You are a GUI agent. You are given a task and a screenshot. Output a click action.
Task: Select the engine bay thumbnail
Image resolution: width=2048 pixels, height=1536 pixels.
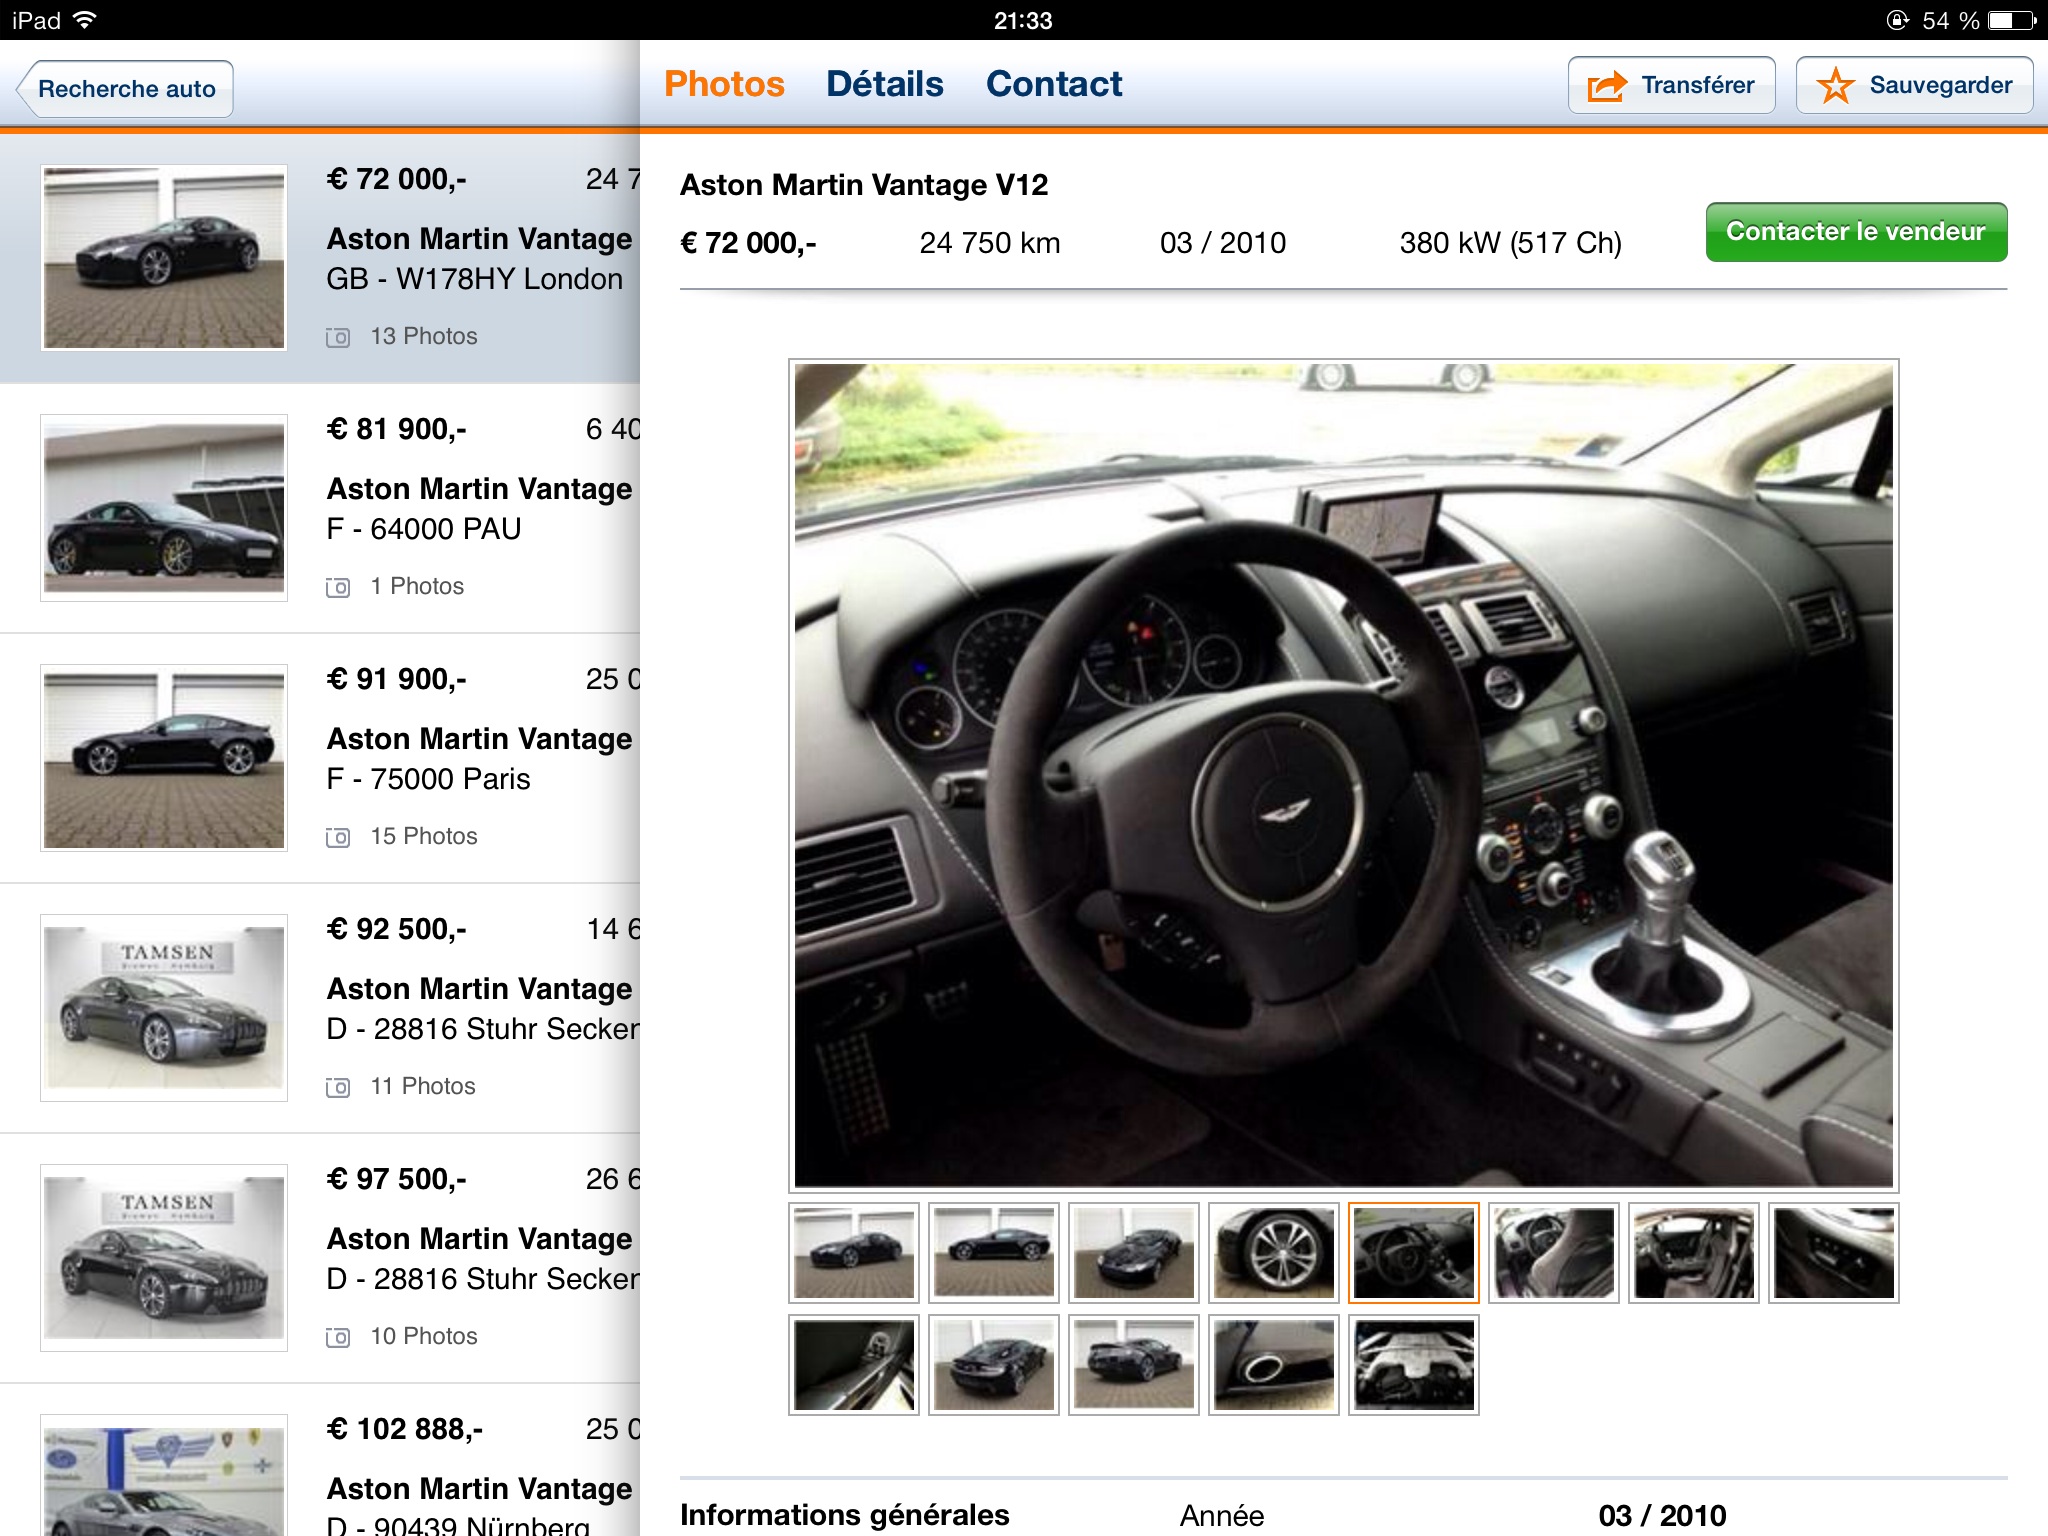tap(1414, 1365)
